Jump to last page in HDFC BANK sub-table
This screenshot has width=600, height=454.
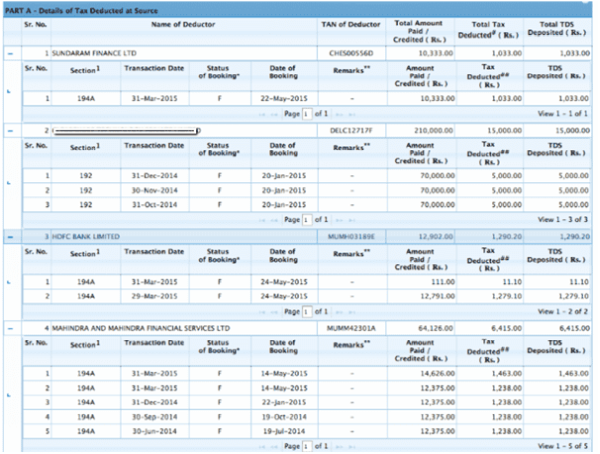click(351, 310)
